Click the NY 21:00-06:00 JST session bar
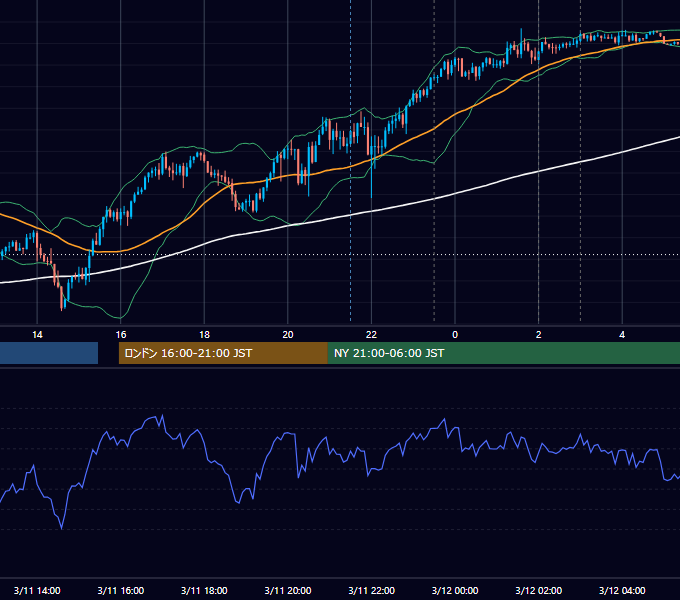Image resolution: width=680 pixels, height=600 pixels. (504, 353)
